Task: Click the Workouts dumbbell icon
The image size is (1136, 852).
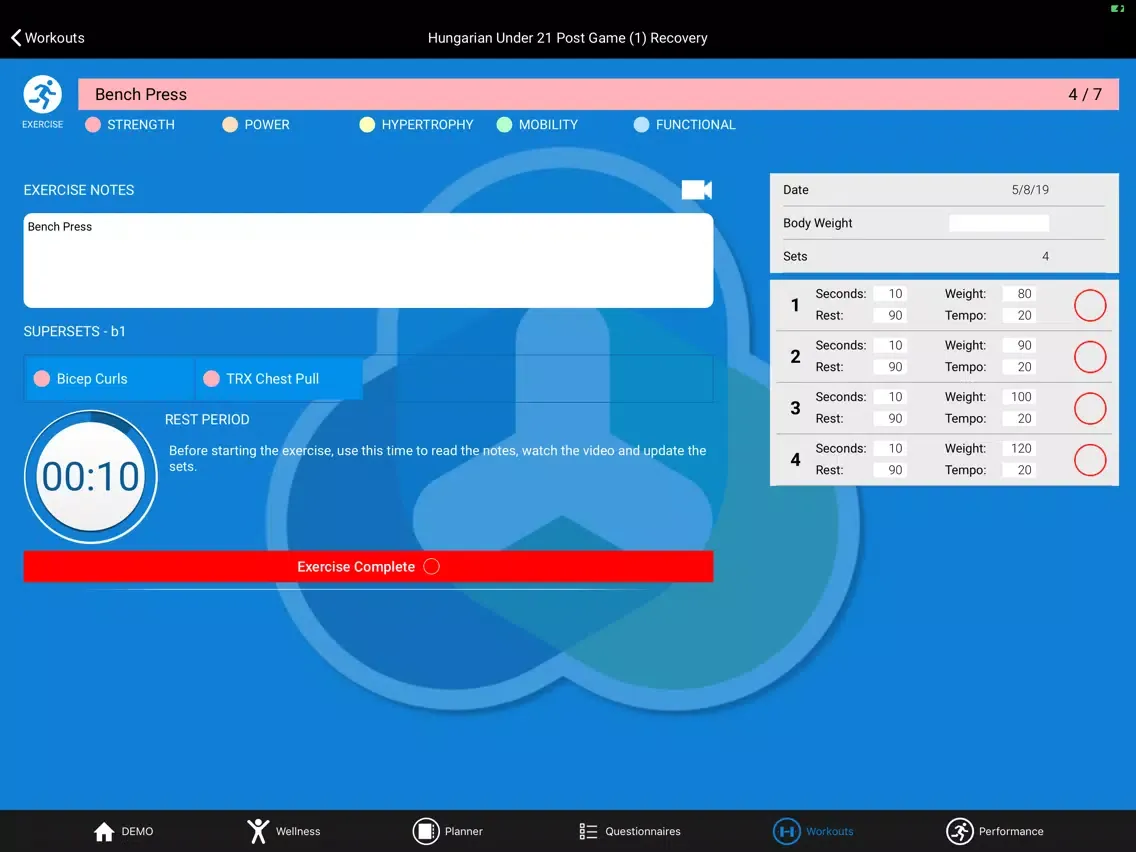Action: click(786, 832)
